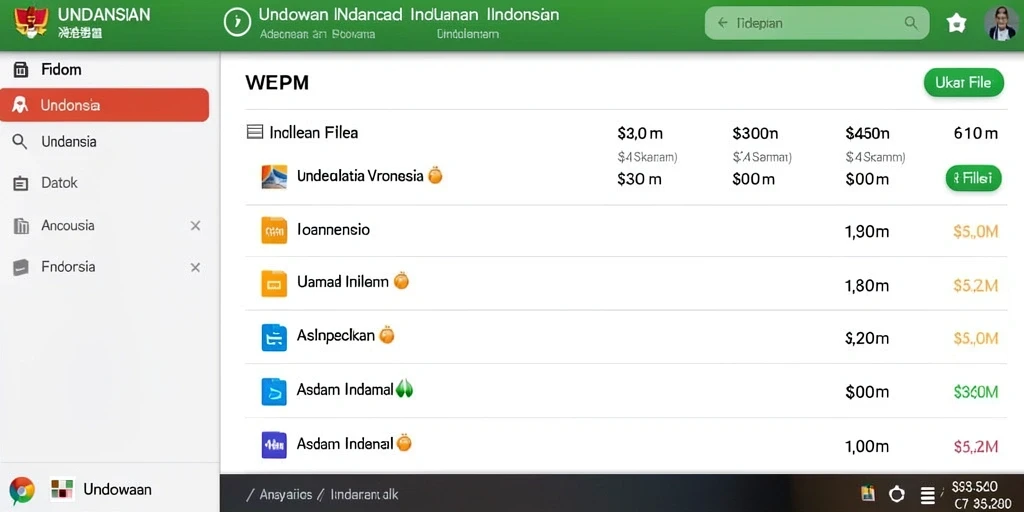
Task: Select the highlighted Undonsia sidebar item
Action: pos(104,105)
